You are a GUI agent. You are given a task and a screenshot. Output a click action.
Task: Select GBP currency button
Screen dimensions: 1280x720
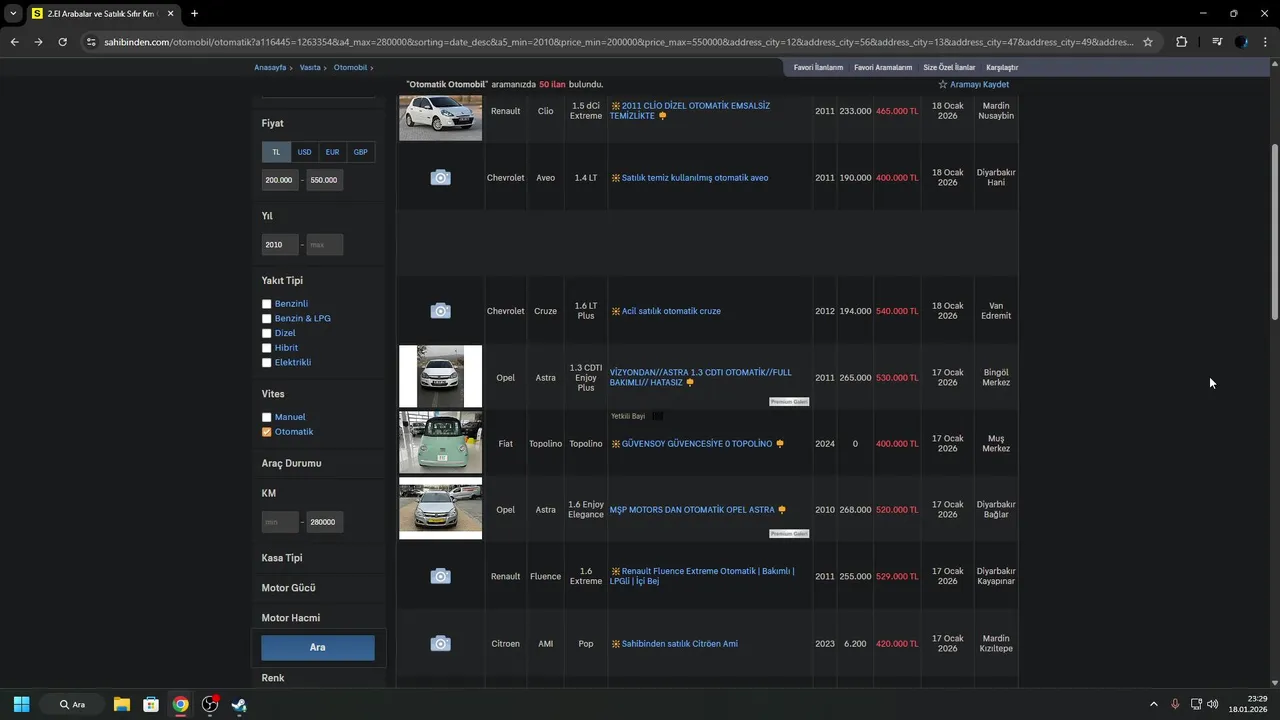[361, 152]
